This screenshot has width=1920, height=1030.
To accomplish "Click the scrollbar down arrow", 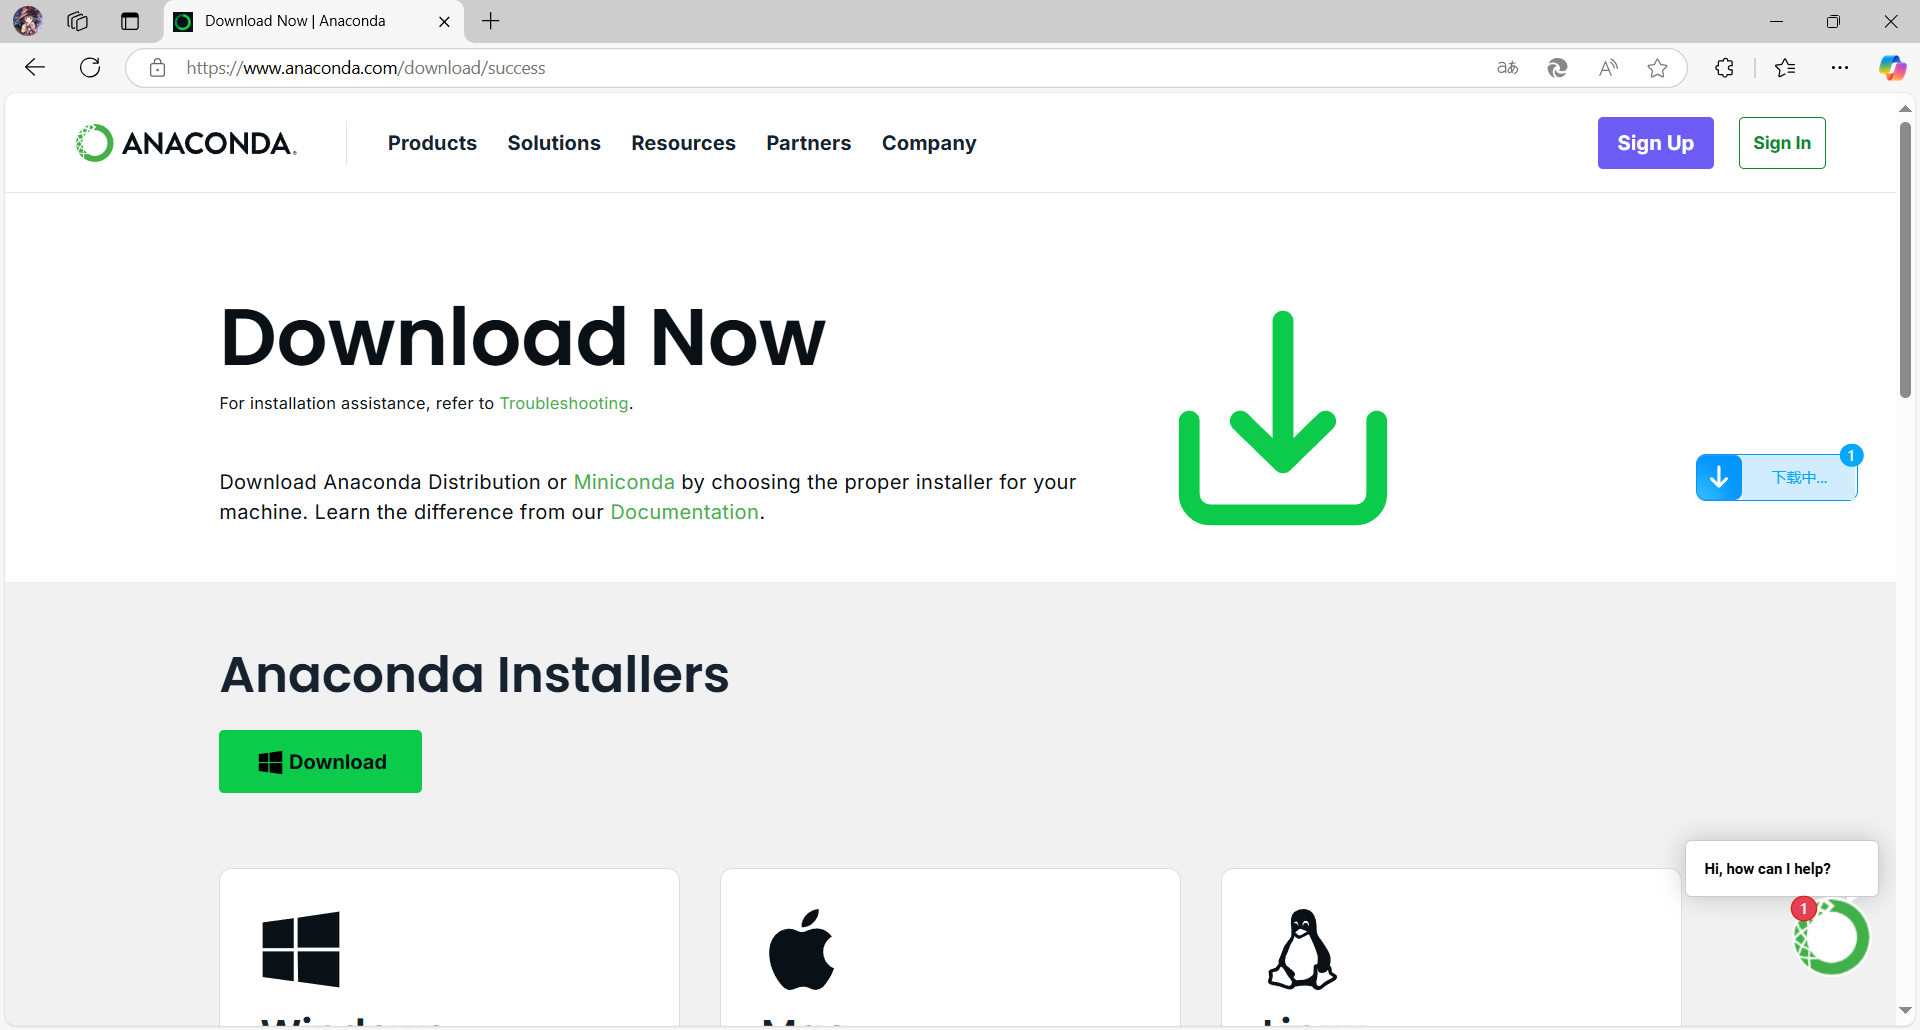I will 1905,1011.
